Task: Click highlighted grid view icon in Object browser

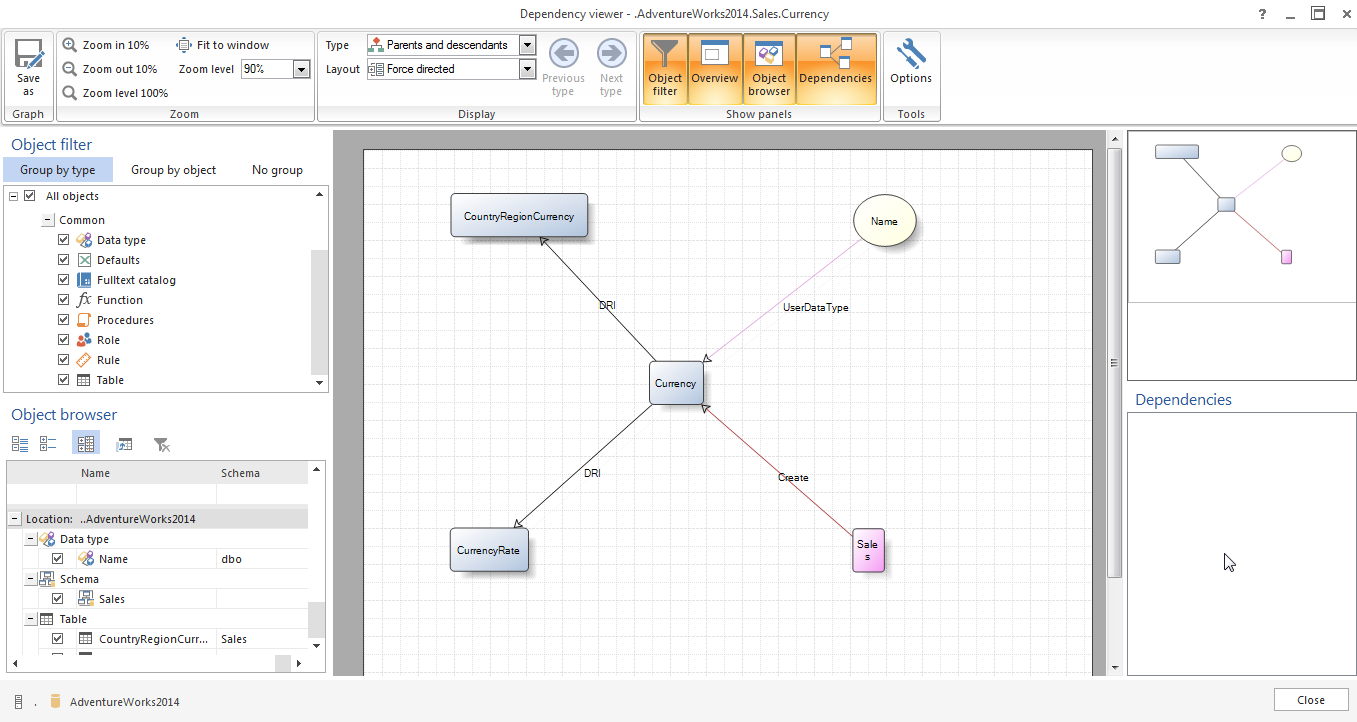Action: 86,444
